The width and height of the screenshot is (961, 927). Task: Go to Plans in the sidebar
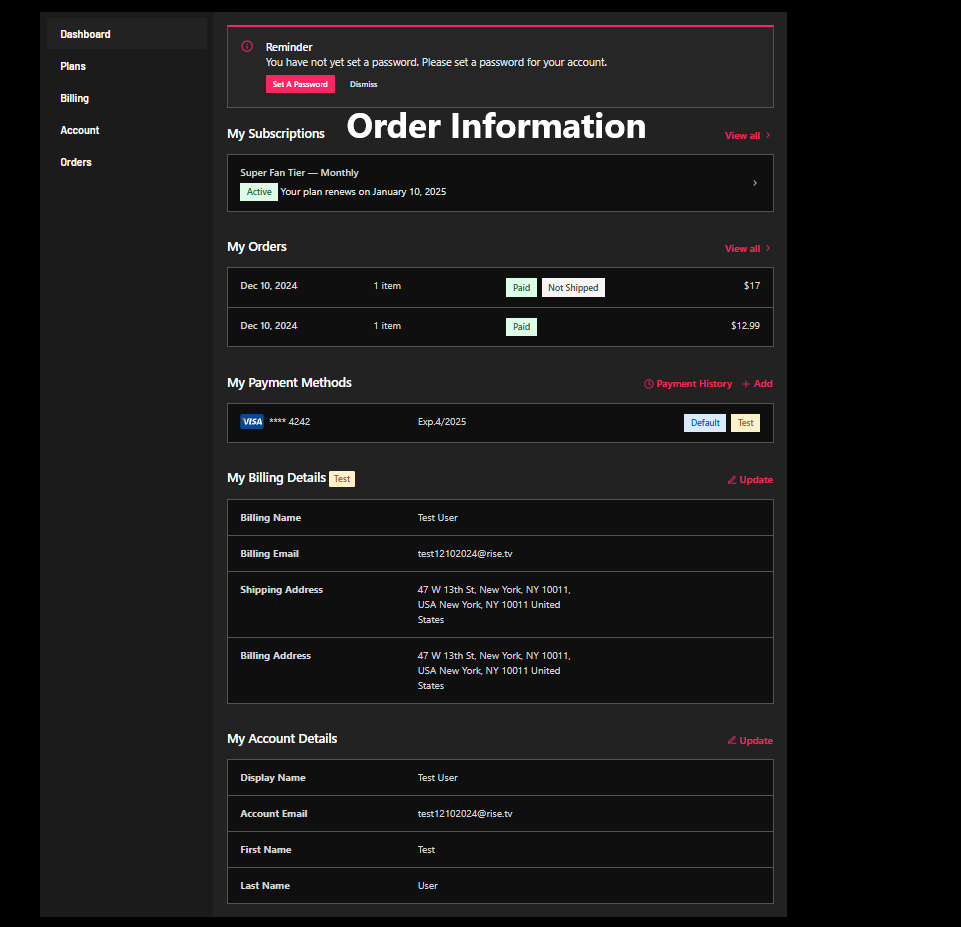pos(73,66)
